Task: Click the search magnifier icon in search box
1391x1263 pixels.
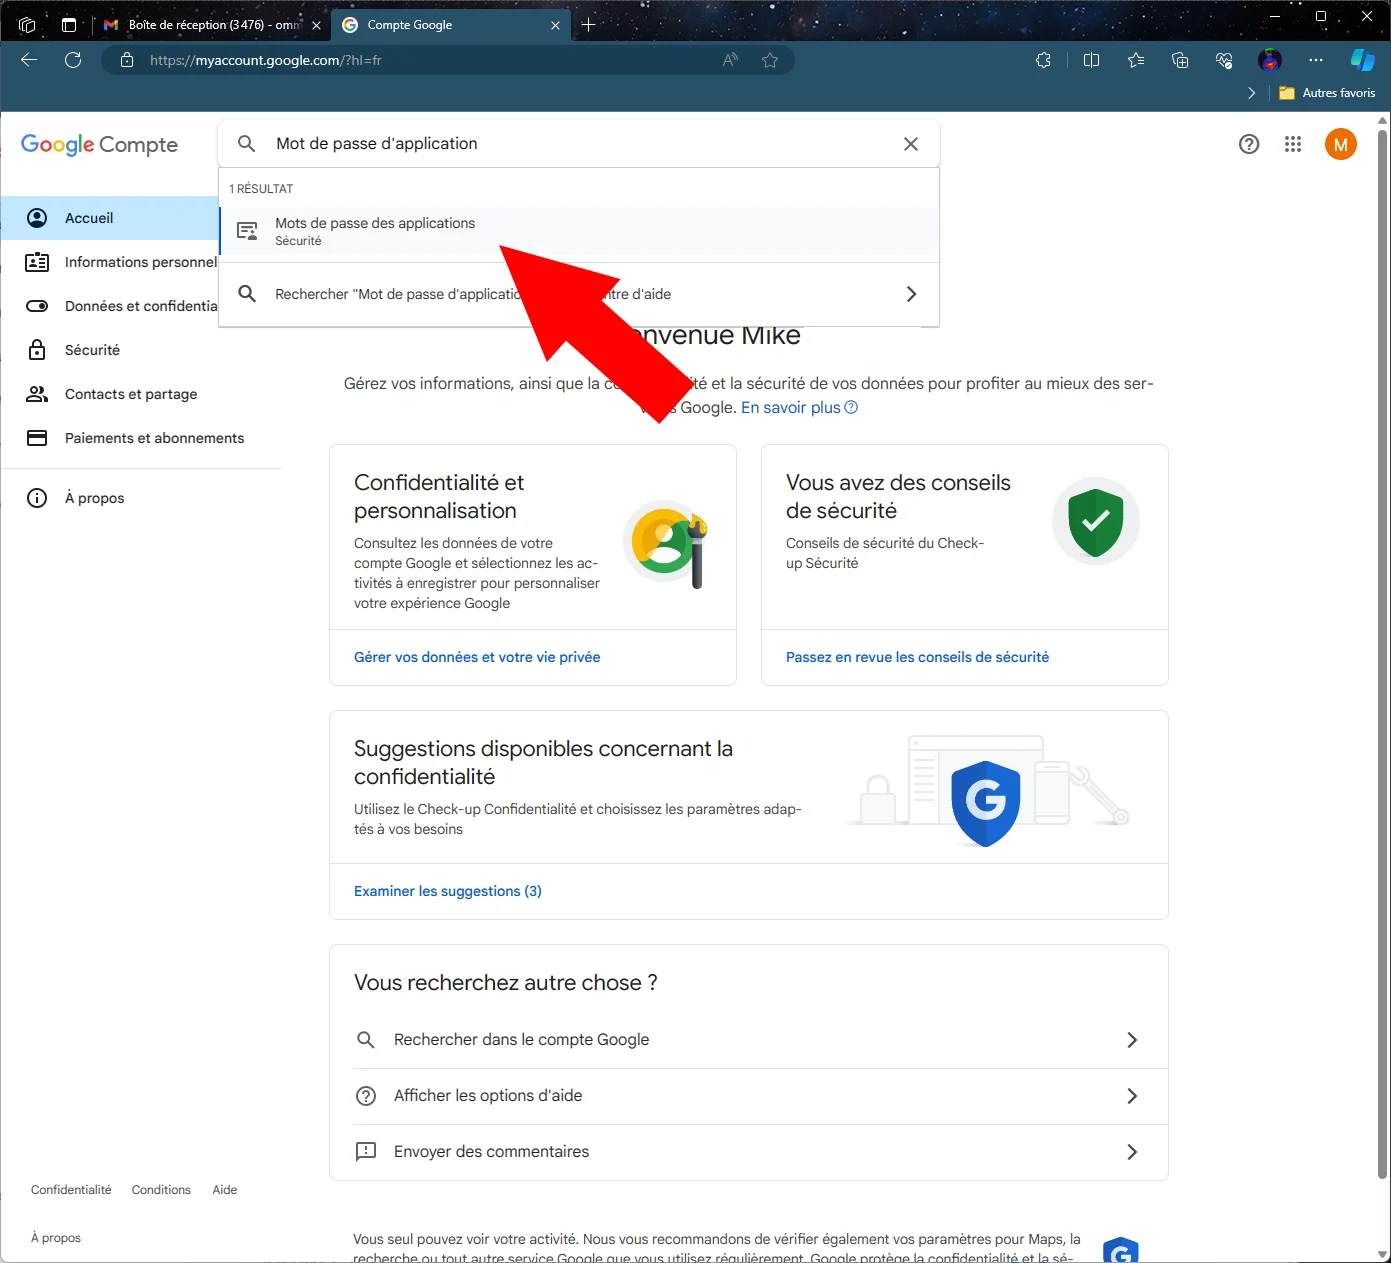Action: [246, 144]
